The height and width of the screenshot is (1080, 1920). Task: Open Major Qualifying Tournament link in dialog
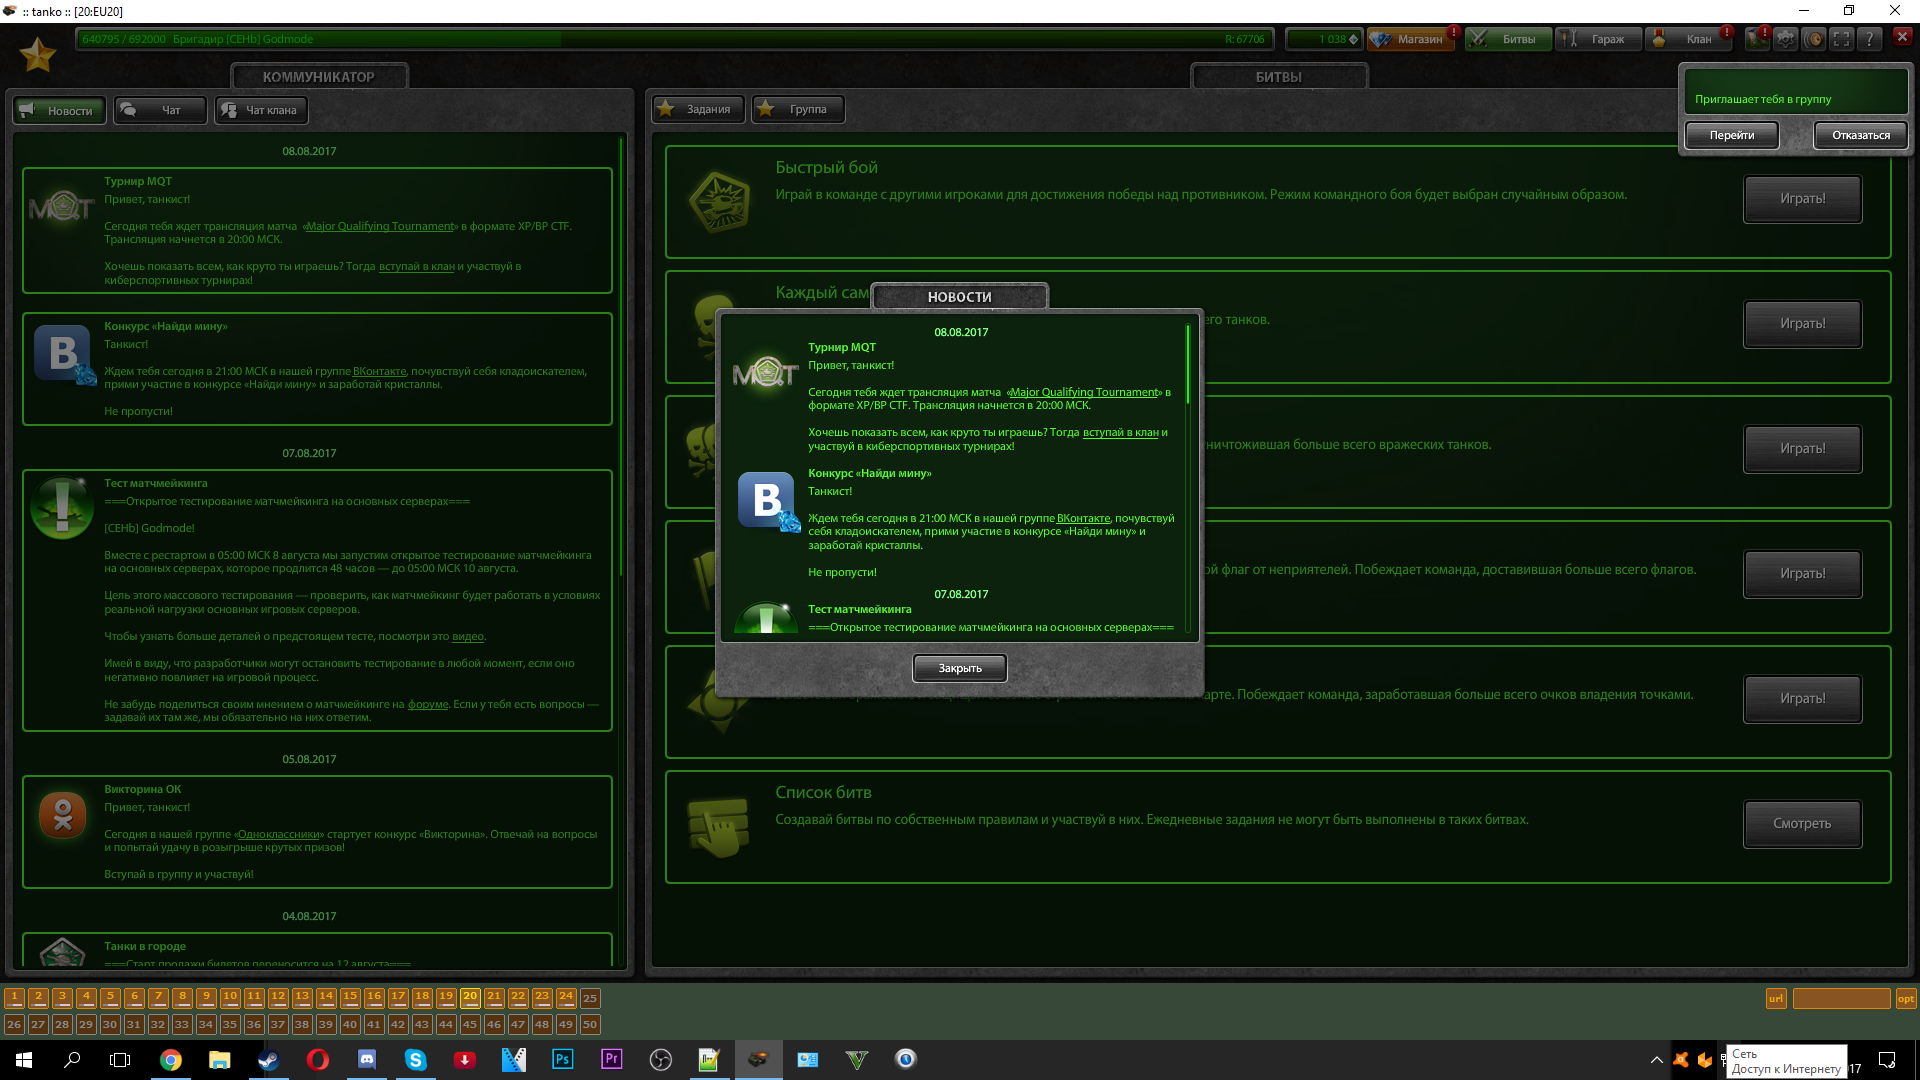click(x=1083, y=392)
